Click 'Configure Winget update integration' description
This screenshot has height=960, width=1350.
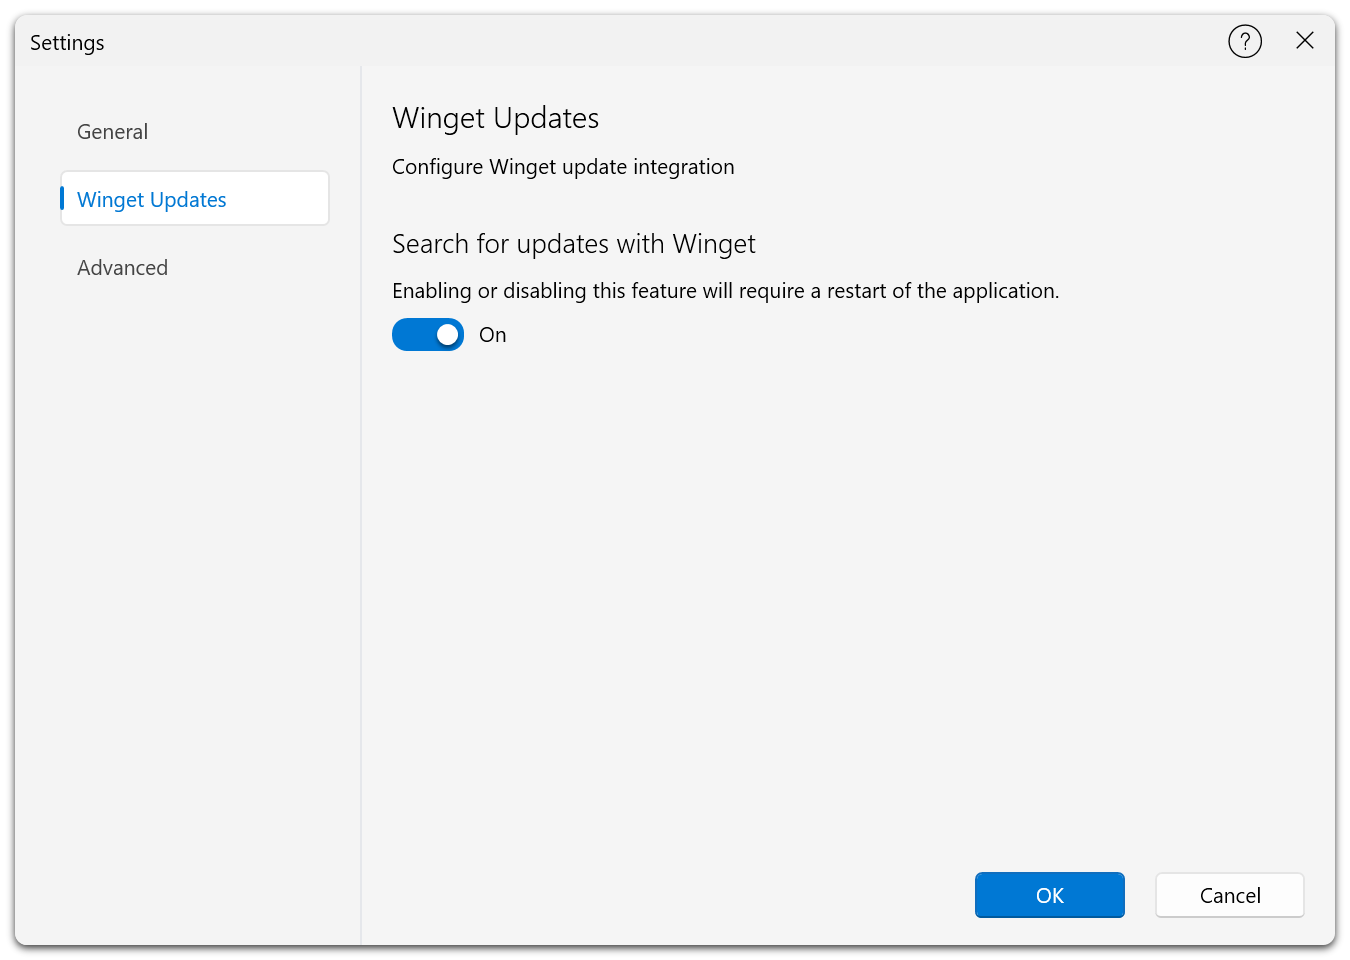coord(563,167)
